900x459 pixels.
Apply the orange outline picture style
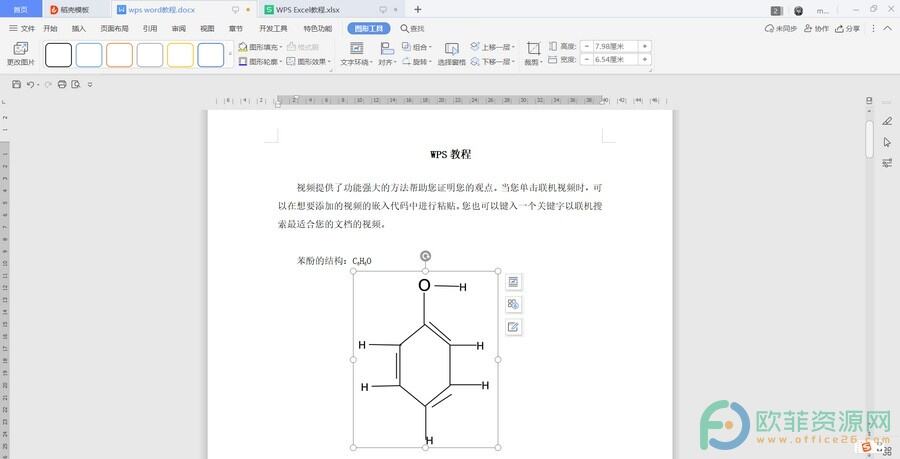[x=119, y=55]
